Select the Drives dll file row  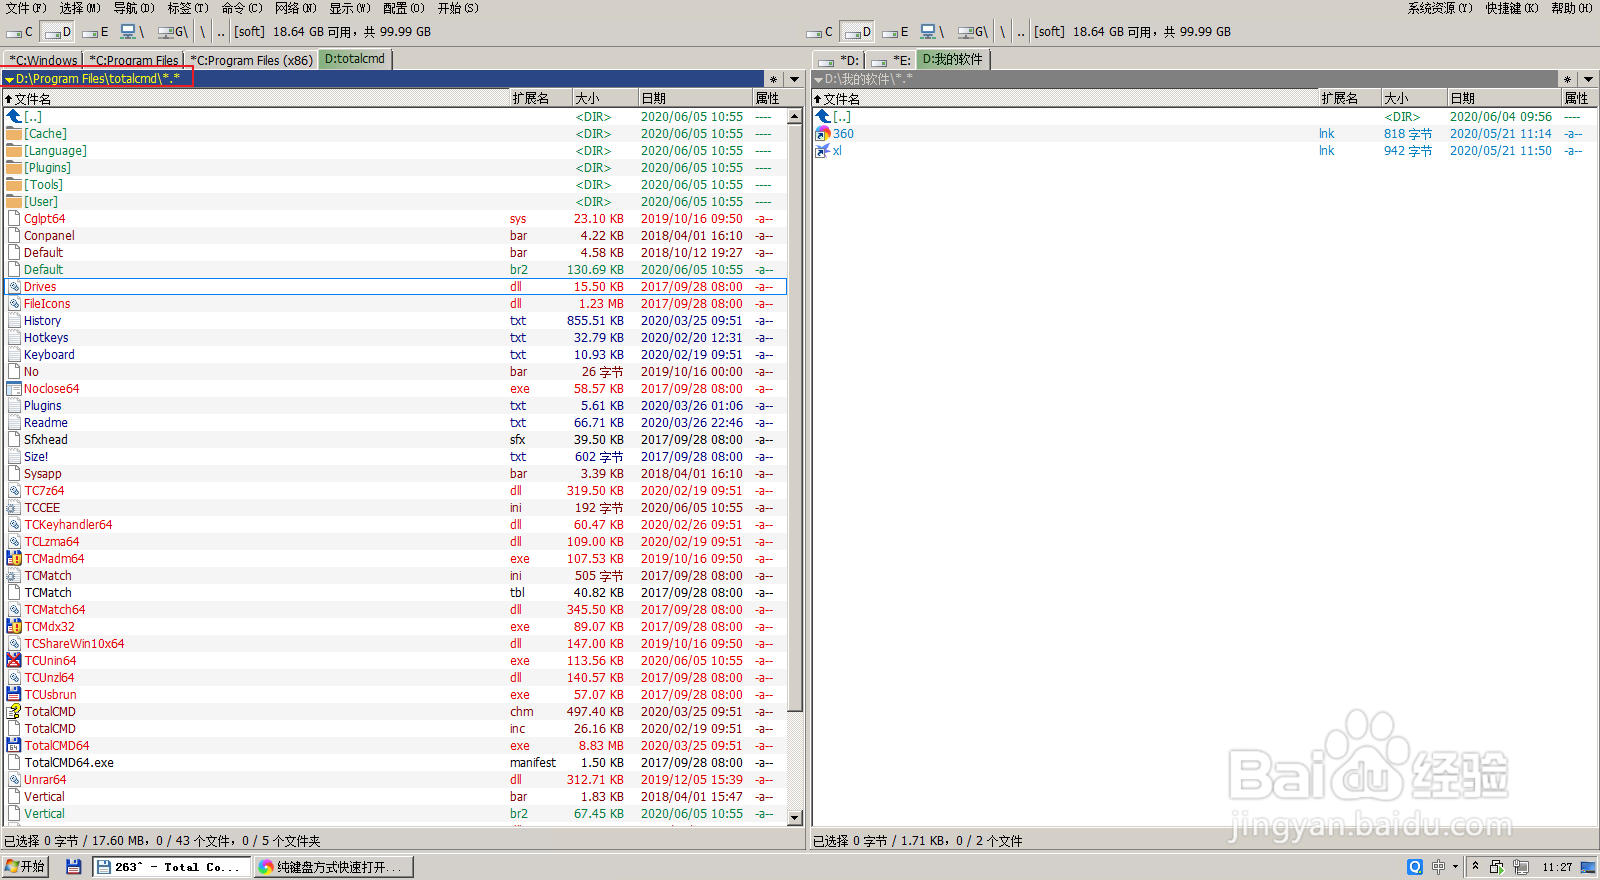pyautogui.click(x=395, y=287)
